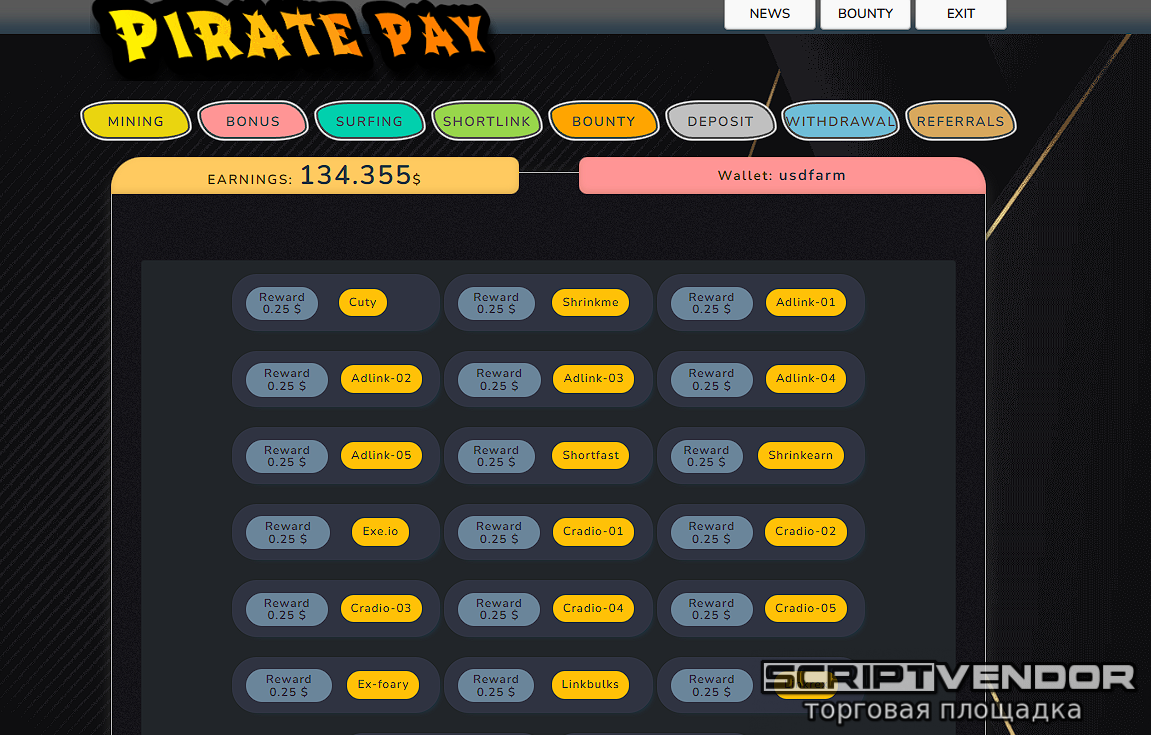Image resolution: width=1151 pixels, height=735 pixels.
Task: Open the Exe.io shortlink
Action: pyautogui.click(x=380, y=532)
